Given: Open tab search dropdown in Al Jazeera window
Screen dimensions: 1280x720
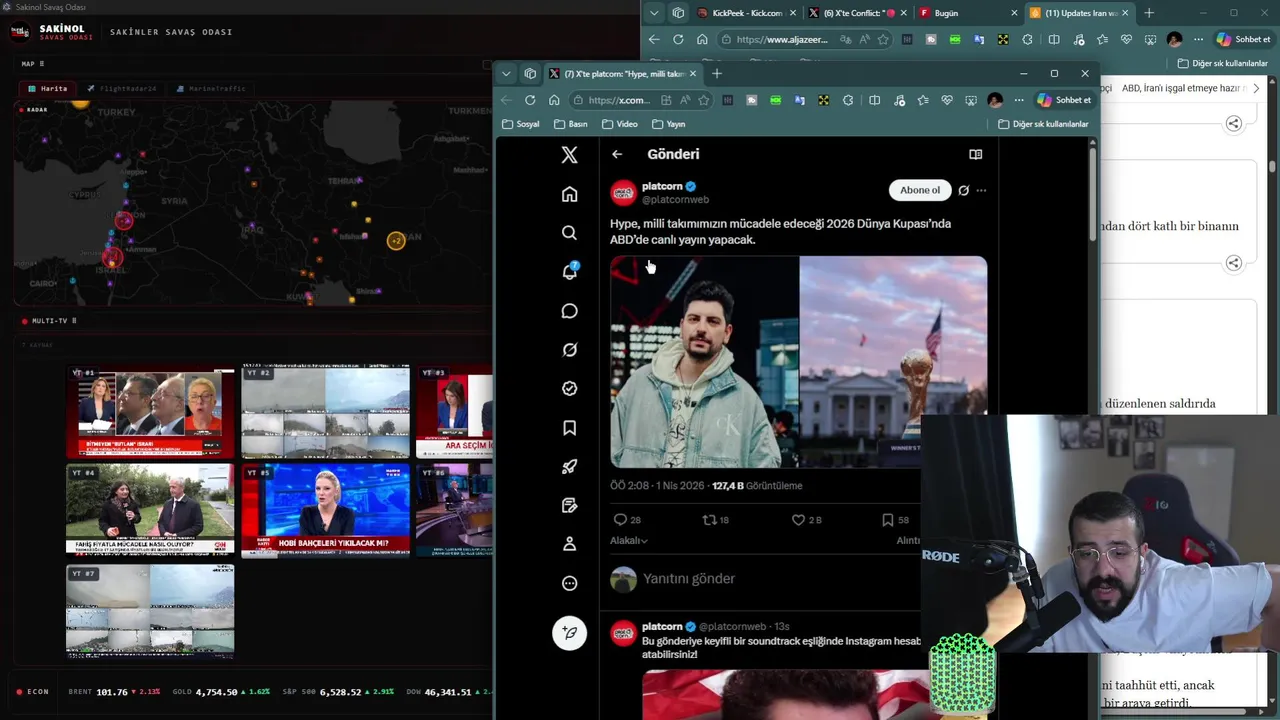Looking at the screenshot, I should 654,13.
